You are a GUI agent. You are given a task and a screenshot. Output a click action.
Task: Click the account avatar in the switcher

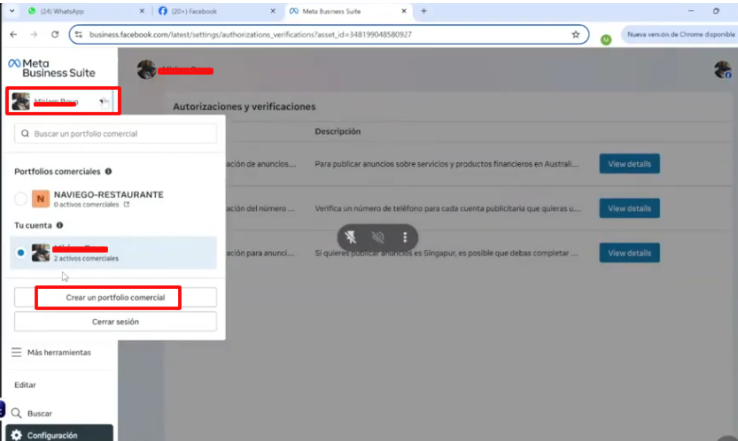click(21, 101)
